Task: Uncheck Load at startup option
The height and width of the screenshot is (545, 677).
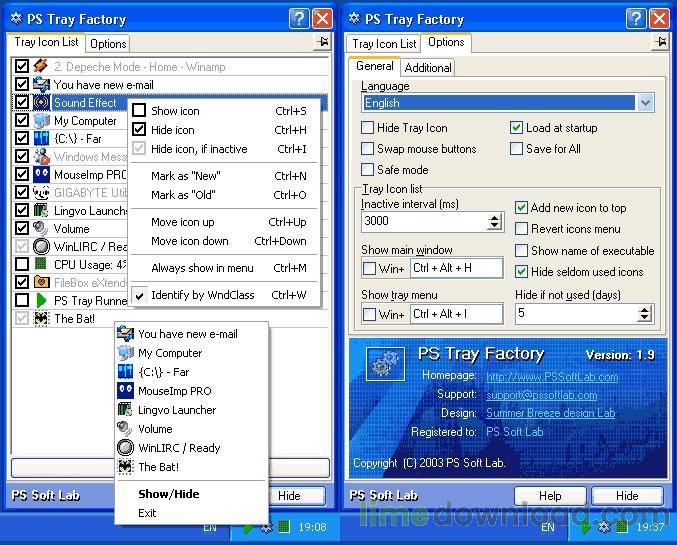Action: pos(516,128)
